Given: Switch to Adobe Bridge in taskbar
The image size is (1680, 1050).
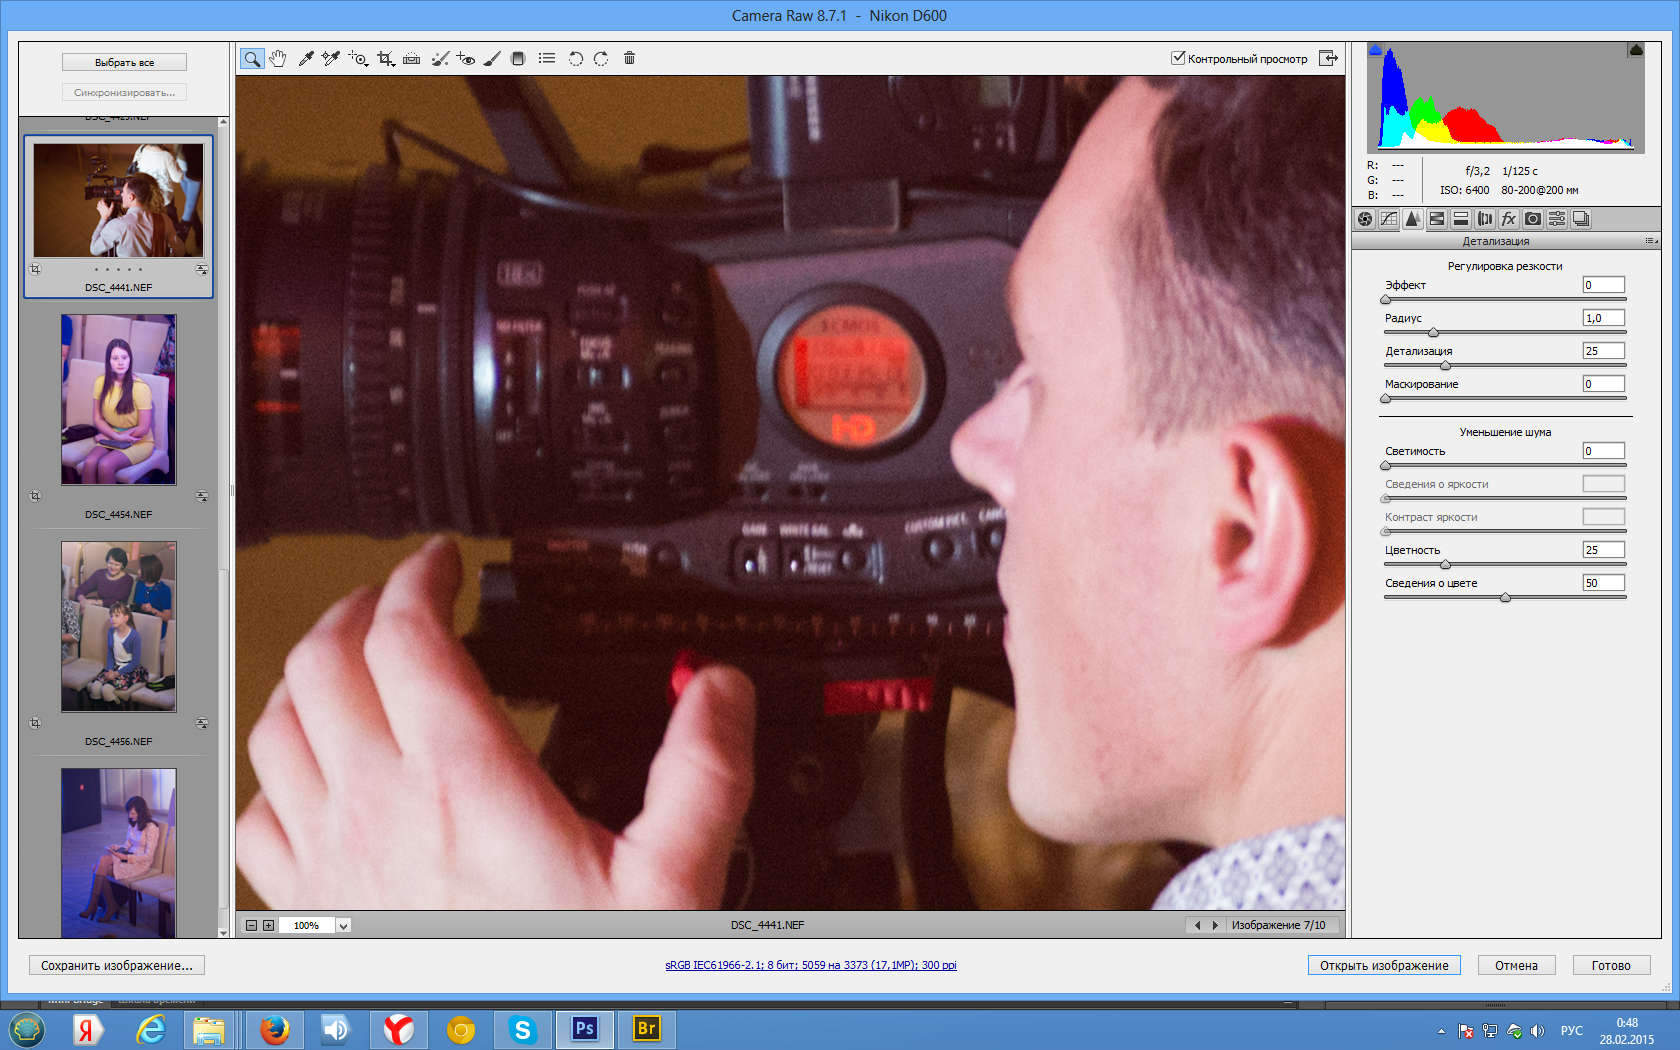Looking at the screenshot, I should [x=646, y=1029].
